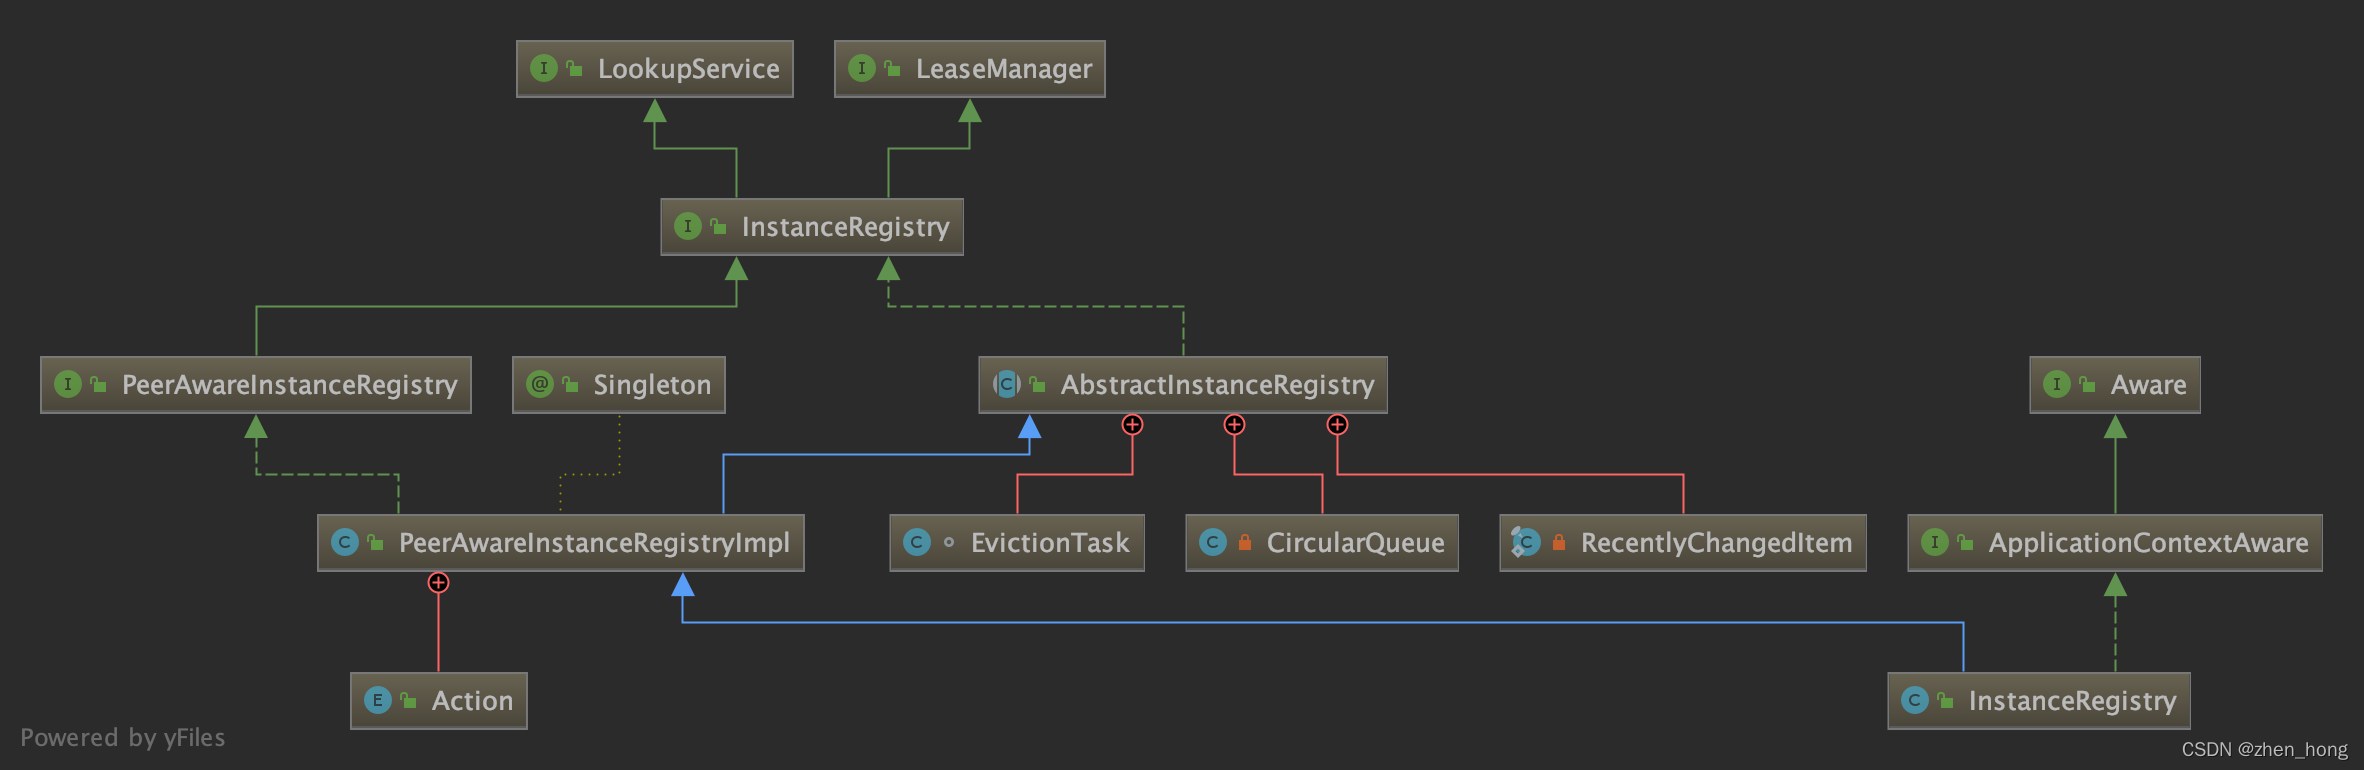
Task: Select the bottom class InstanceRegistry label
Action: [x=2072, y=701]
